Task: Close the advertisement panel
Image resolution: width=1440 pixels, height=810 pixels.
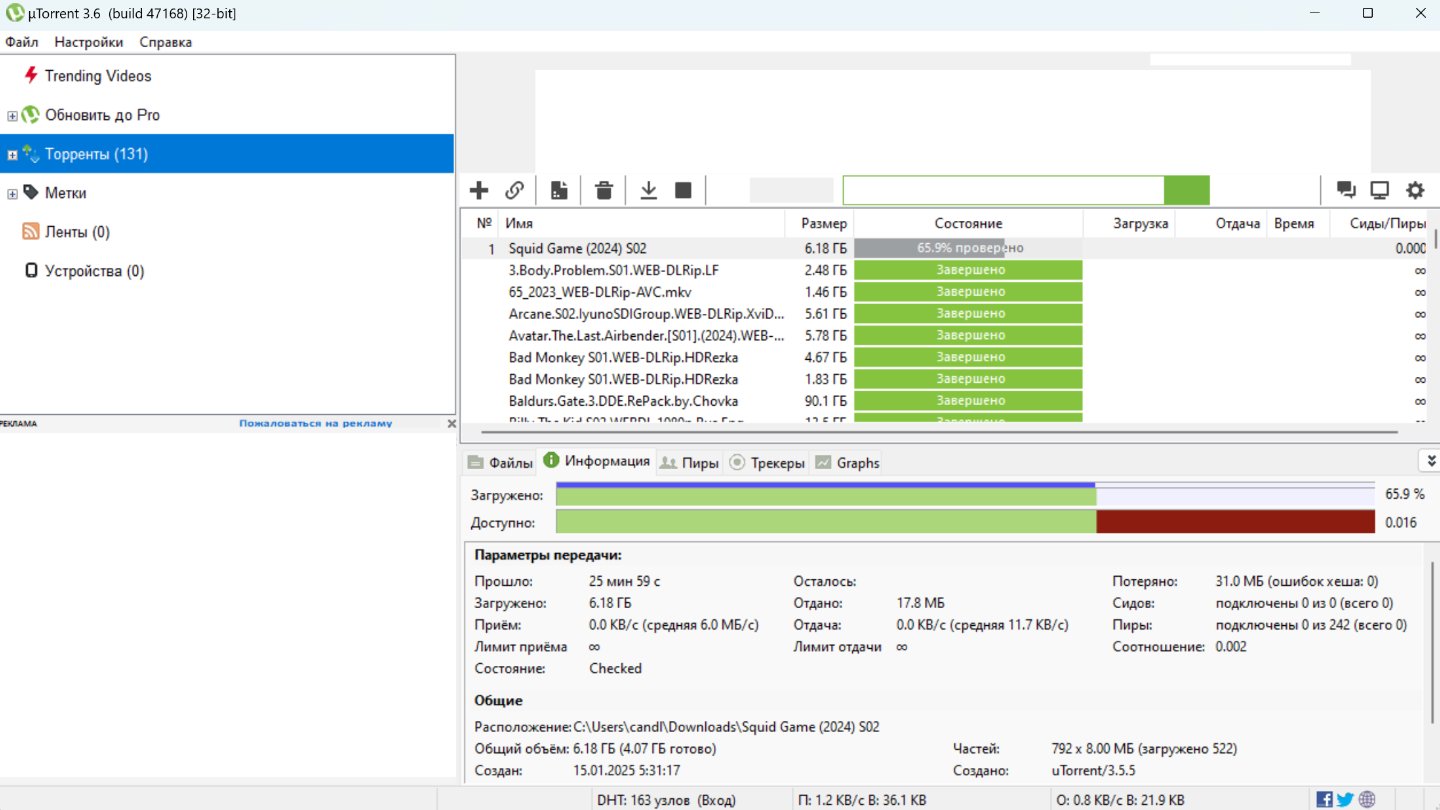Action: point(450,423)
